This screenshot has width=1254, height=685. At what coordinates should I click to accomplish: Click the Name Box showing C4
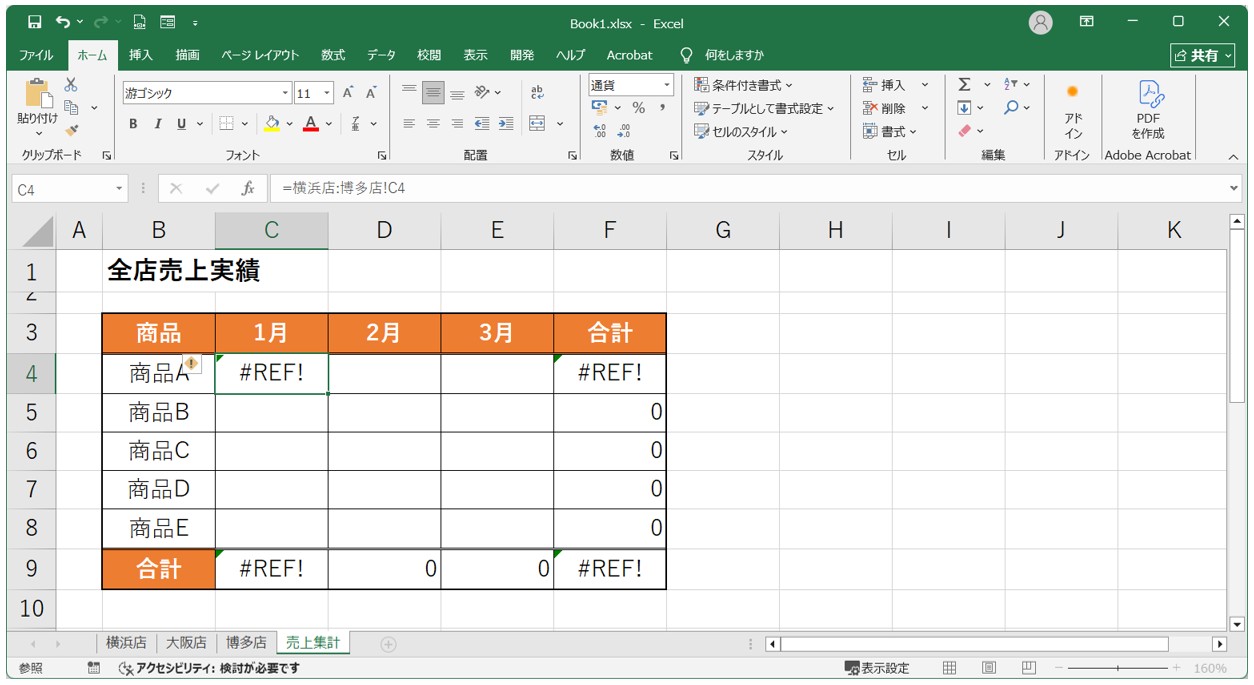tap(62, 188)
